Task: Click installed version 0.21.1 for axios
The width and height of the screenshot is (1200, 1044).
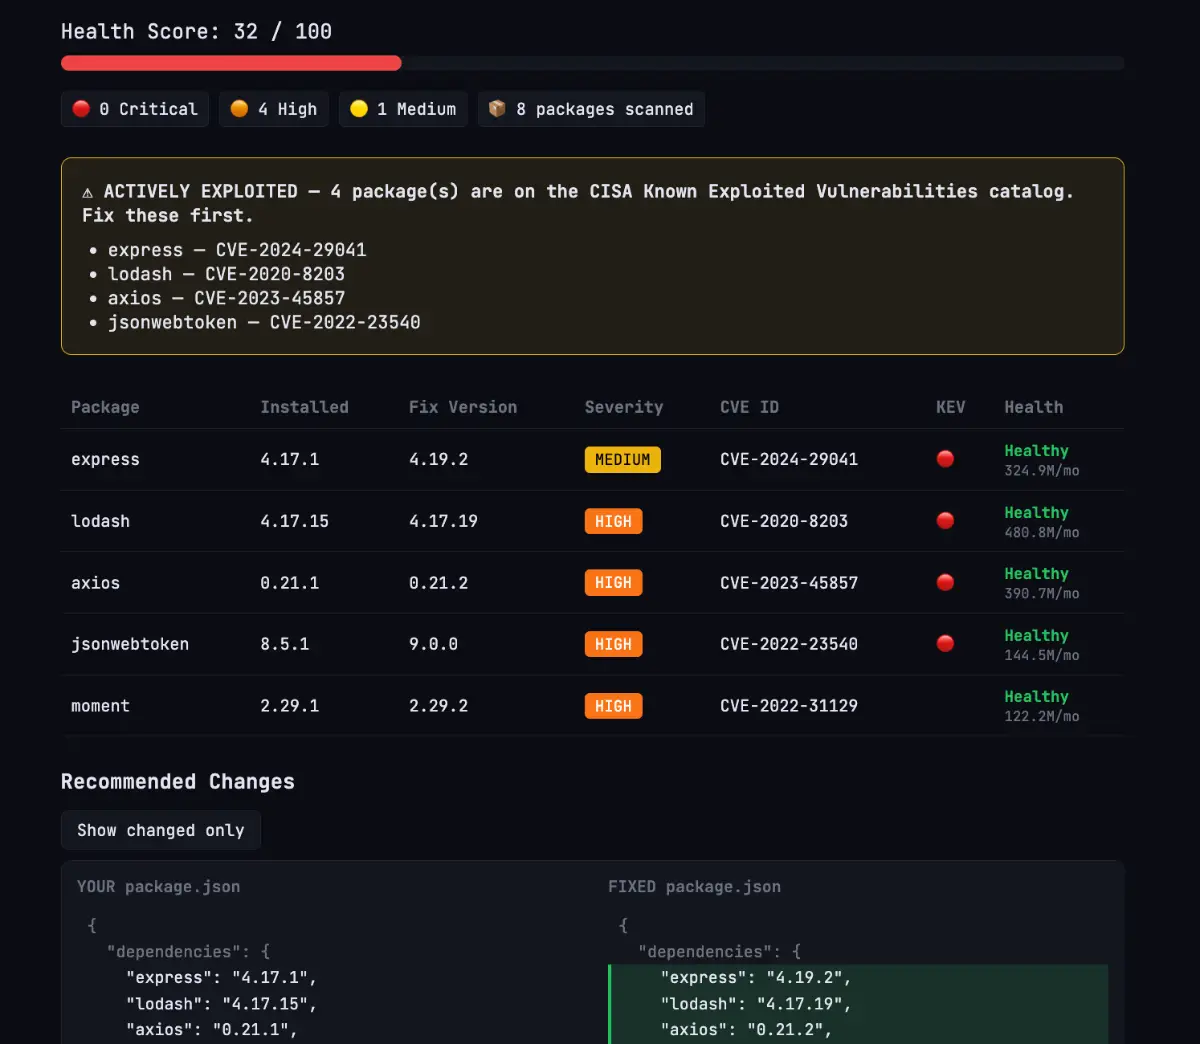Action: click(x=289, y=583)
